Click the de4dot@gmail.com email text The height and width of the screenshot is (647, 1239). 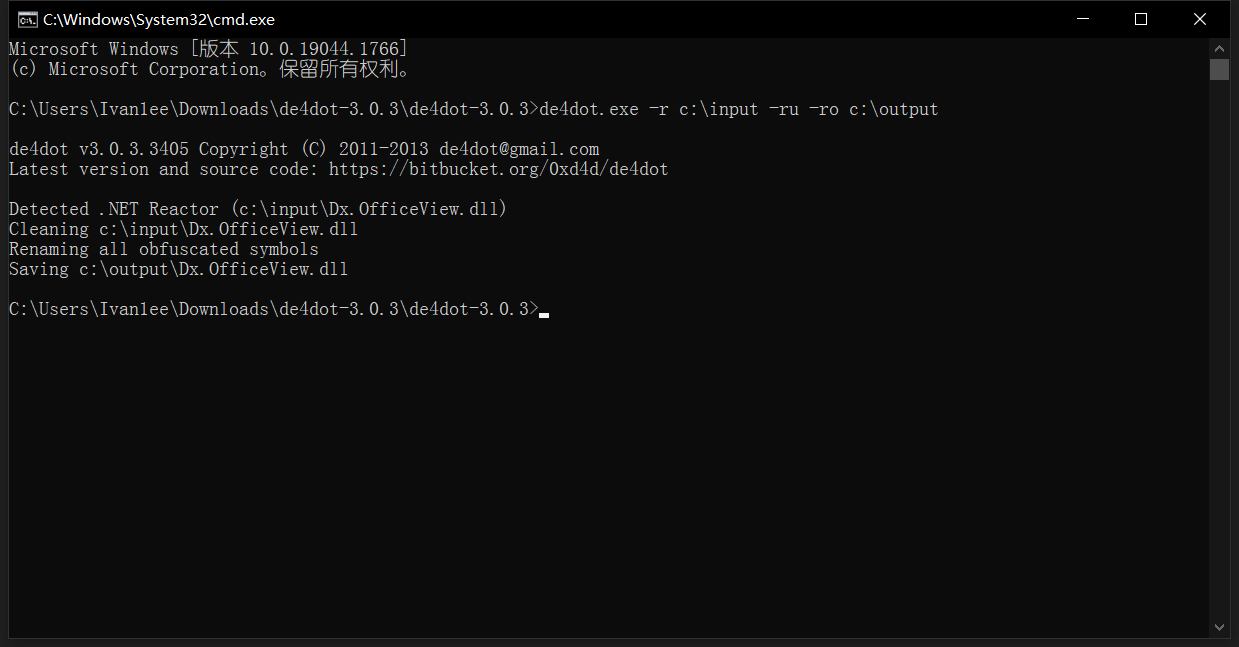pos(519,149)
